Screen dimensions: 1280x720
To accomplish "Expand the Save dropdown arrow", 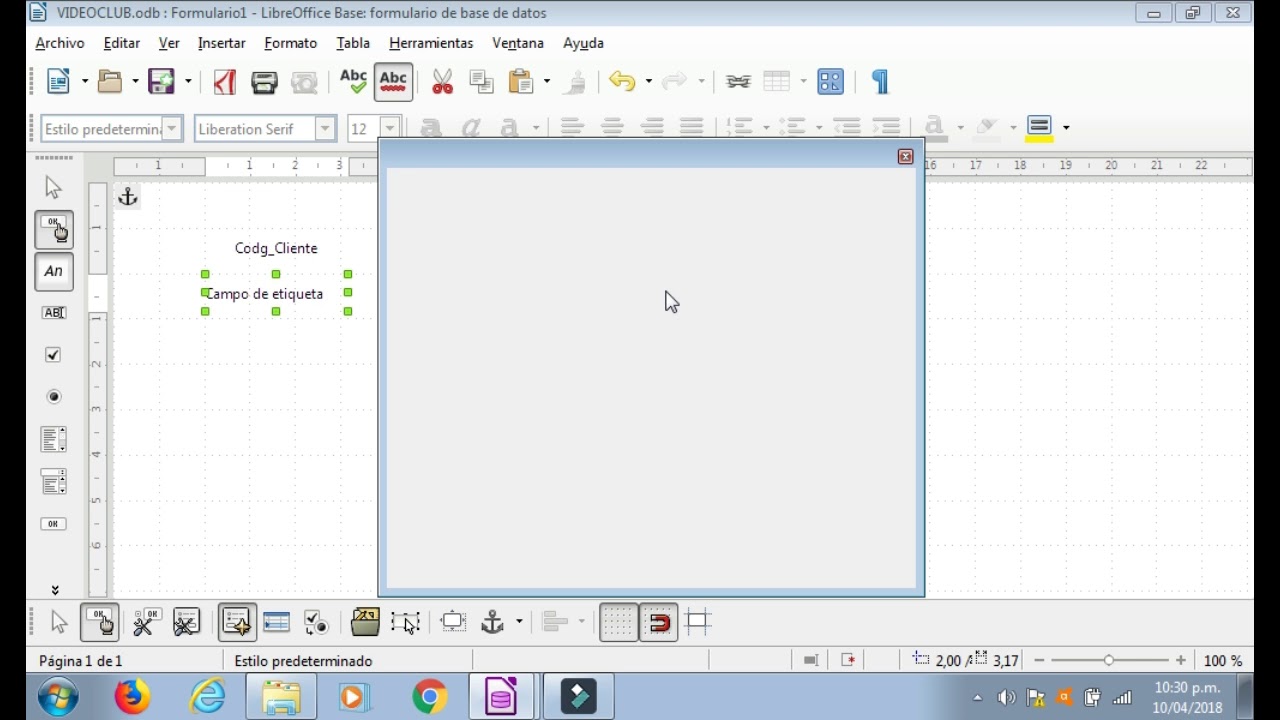I will [x=187, y=82].
